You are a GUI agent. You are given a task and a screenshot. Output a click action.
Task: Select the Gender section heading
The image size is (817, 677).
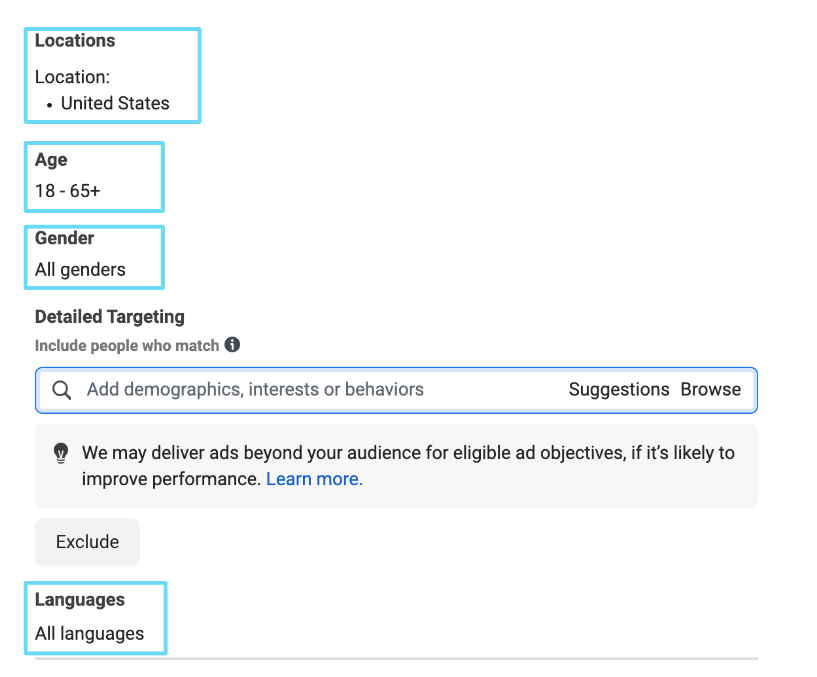point(64,238)
